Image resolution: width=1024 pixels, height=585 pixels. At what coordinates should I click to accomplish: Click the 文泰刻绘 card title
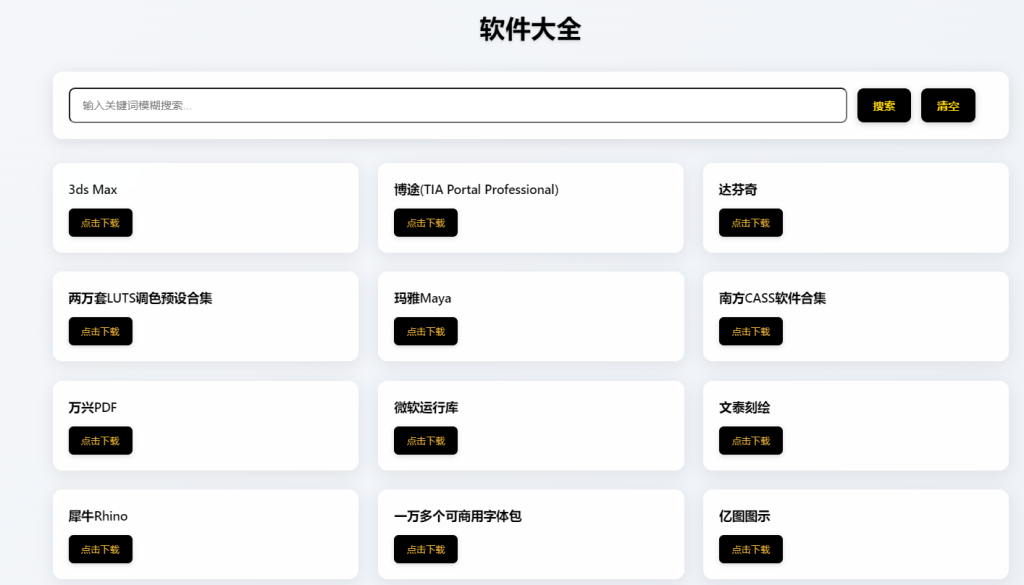(744, 407)
